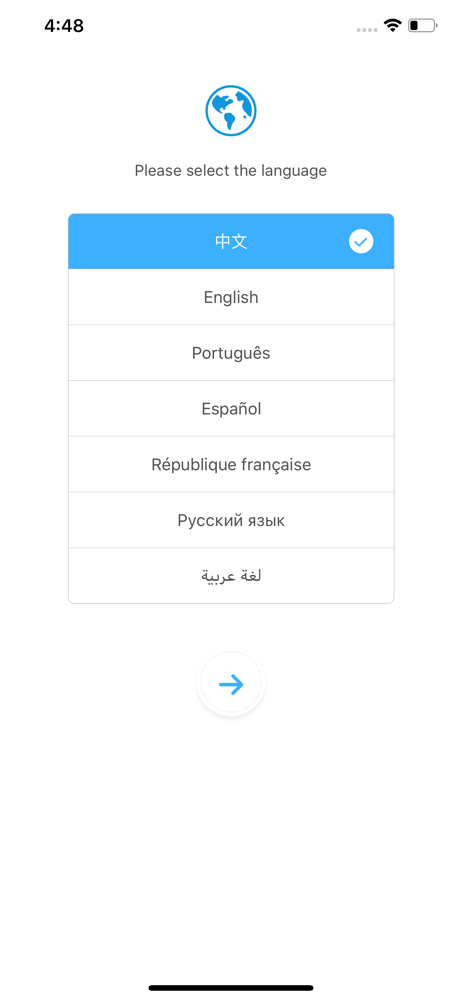Screen dimensions: 462x1000
Task: Pick Español from the language list
Action: point(231,409)
